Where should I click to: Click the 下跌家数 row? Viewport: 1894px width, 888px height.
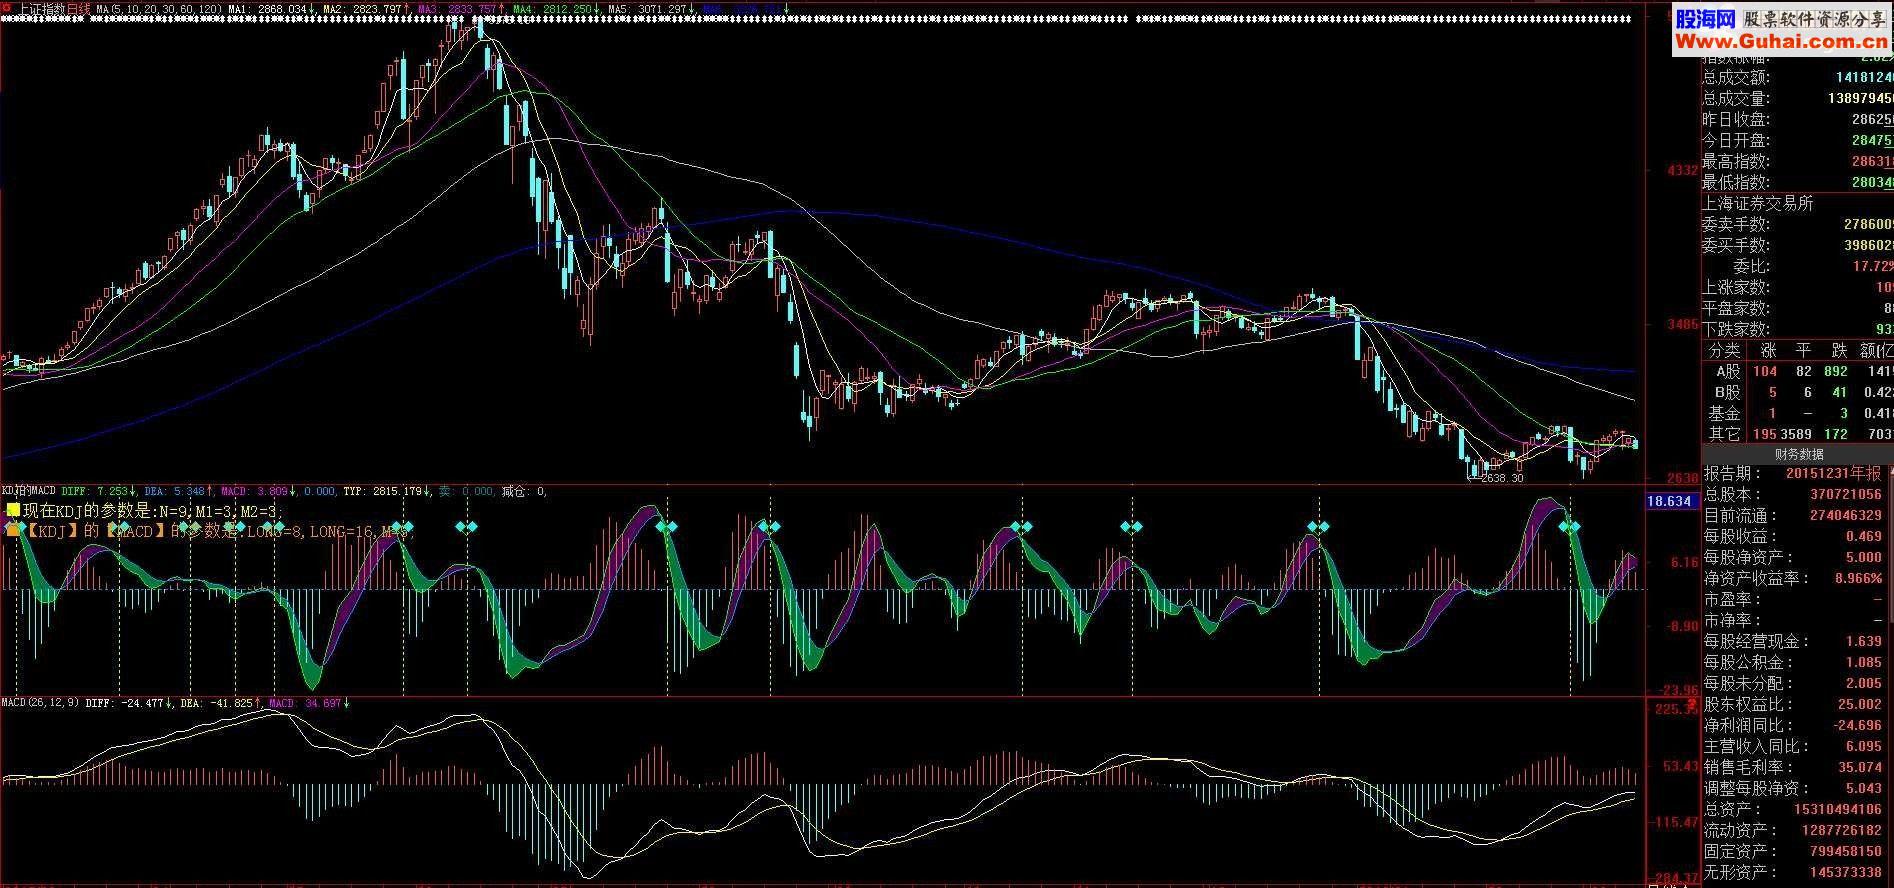[1798, 329]
